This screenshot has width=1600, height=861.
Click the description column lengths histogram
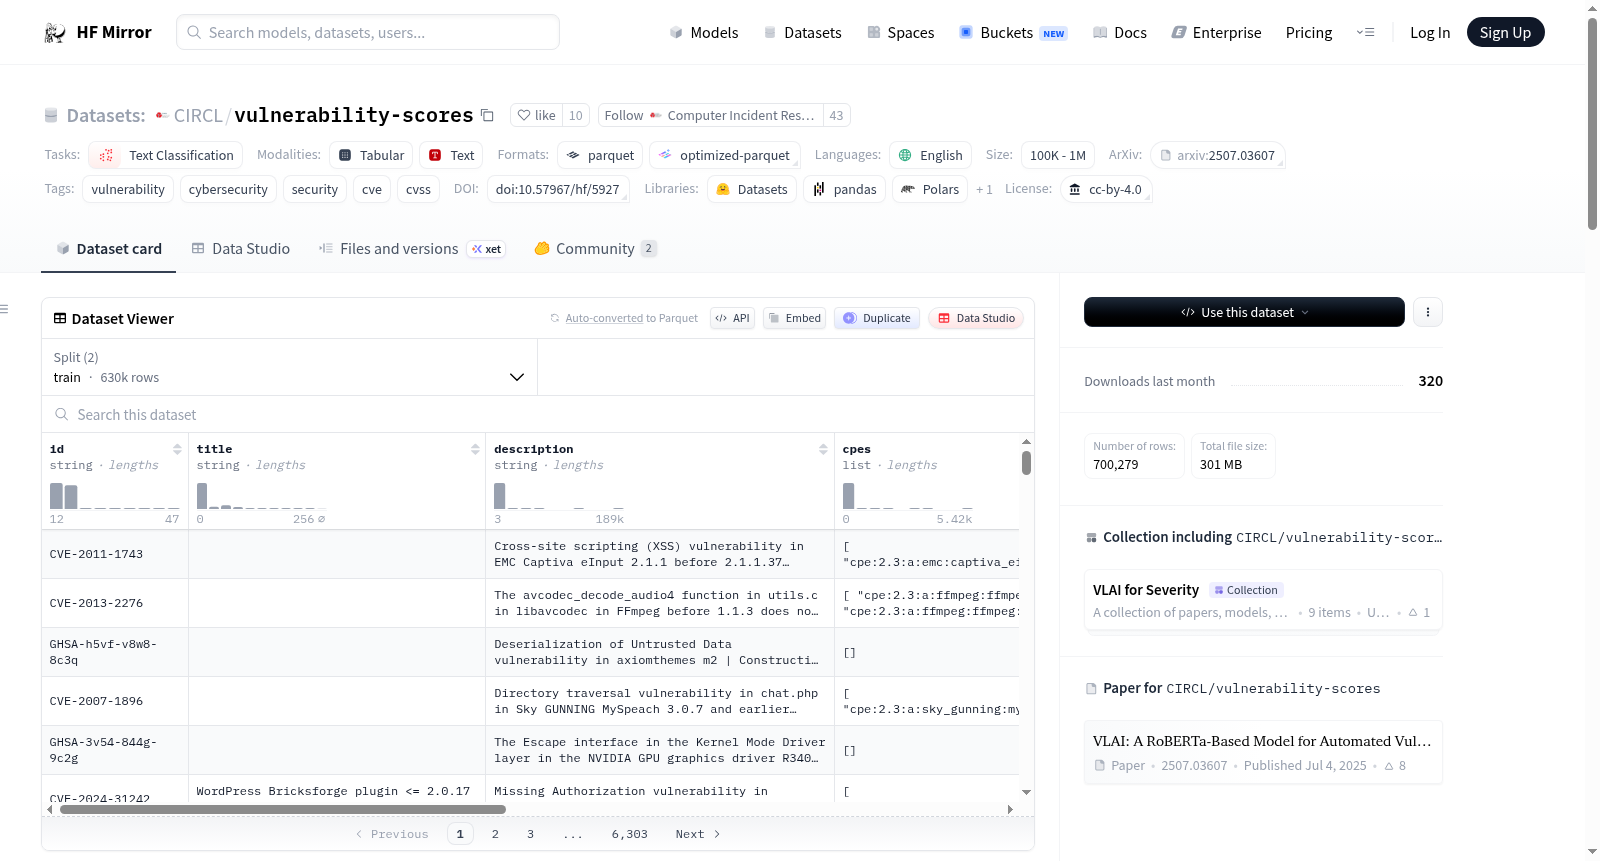point(559,496)
